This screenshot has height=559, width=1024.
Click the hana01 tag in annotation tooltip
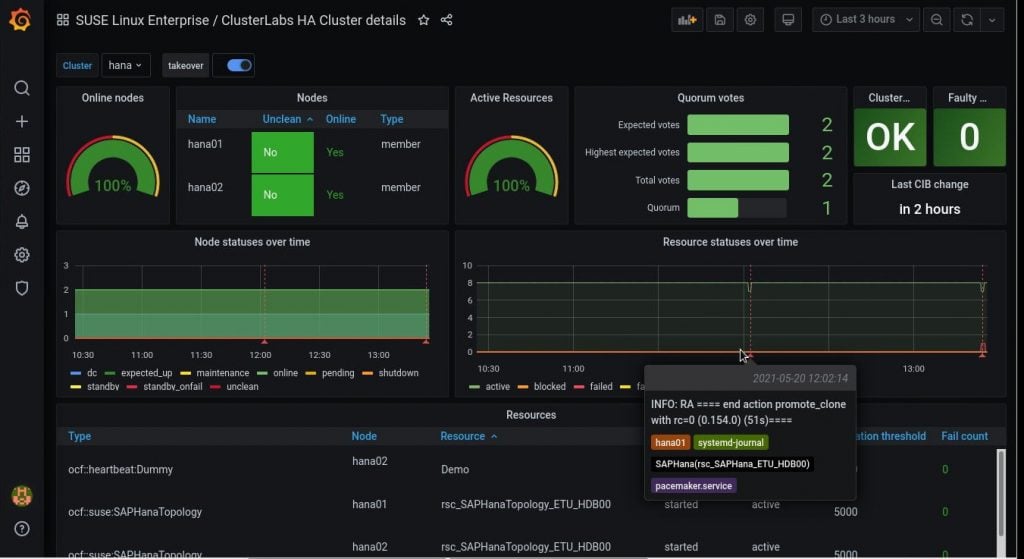[670, 443]
